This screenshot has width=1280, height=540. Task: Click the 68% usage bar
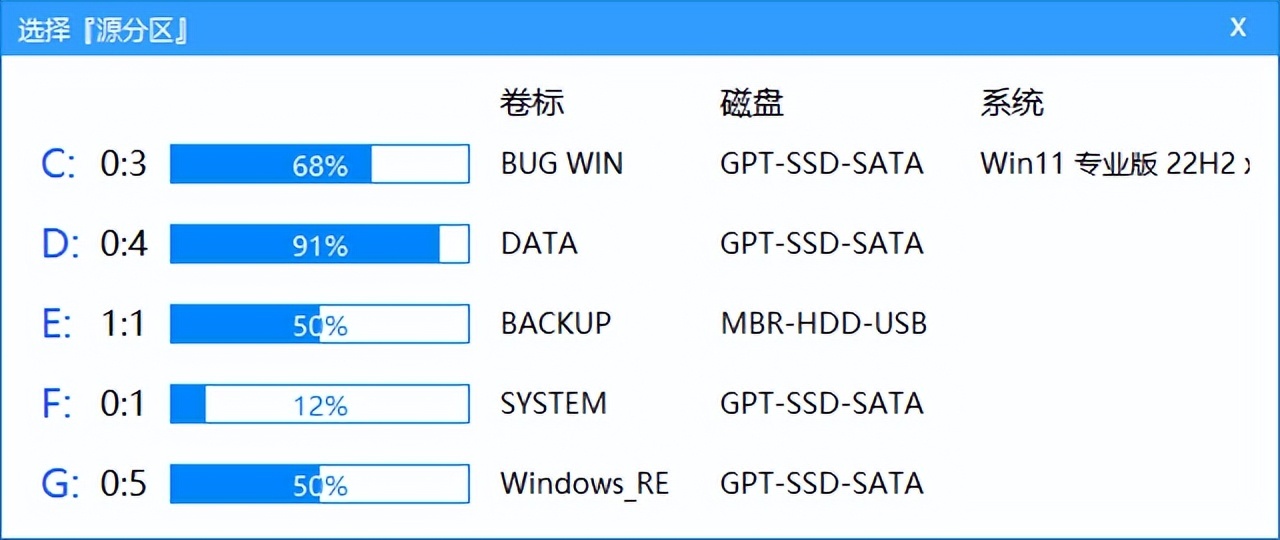[319, 164]
